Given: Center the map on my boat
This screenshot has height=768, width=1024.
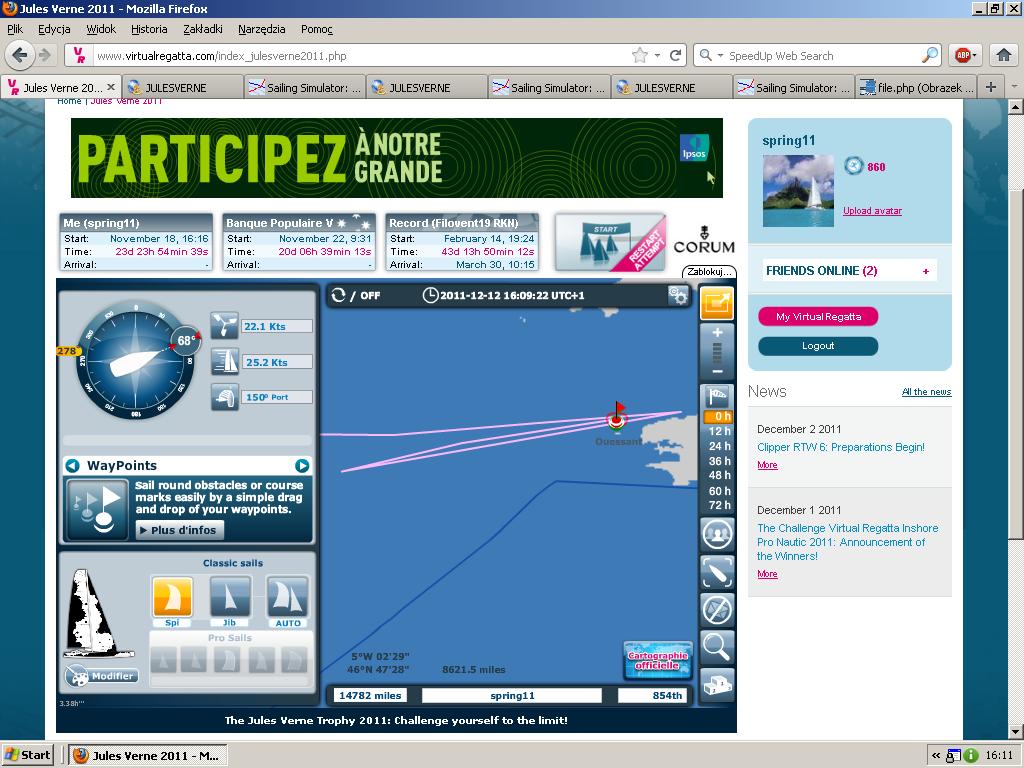Looking at the screenshot, I should (717, 572).
